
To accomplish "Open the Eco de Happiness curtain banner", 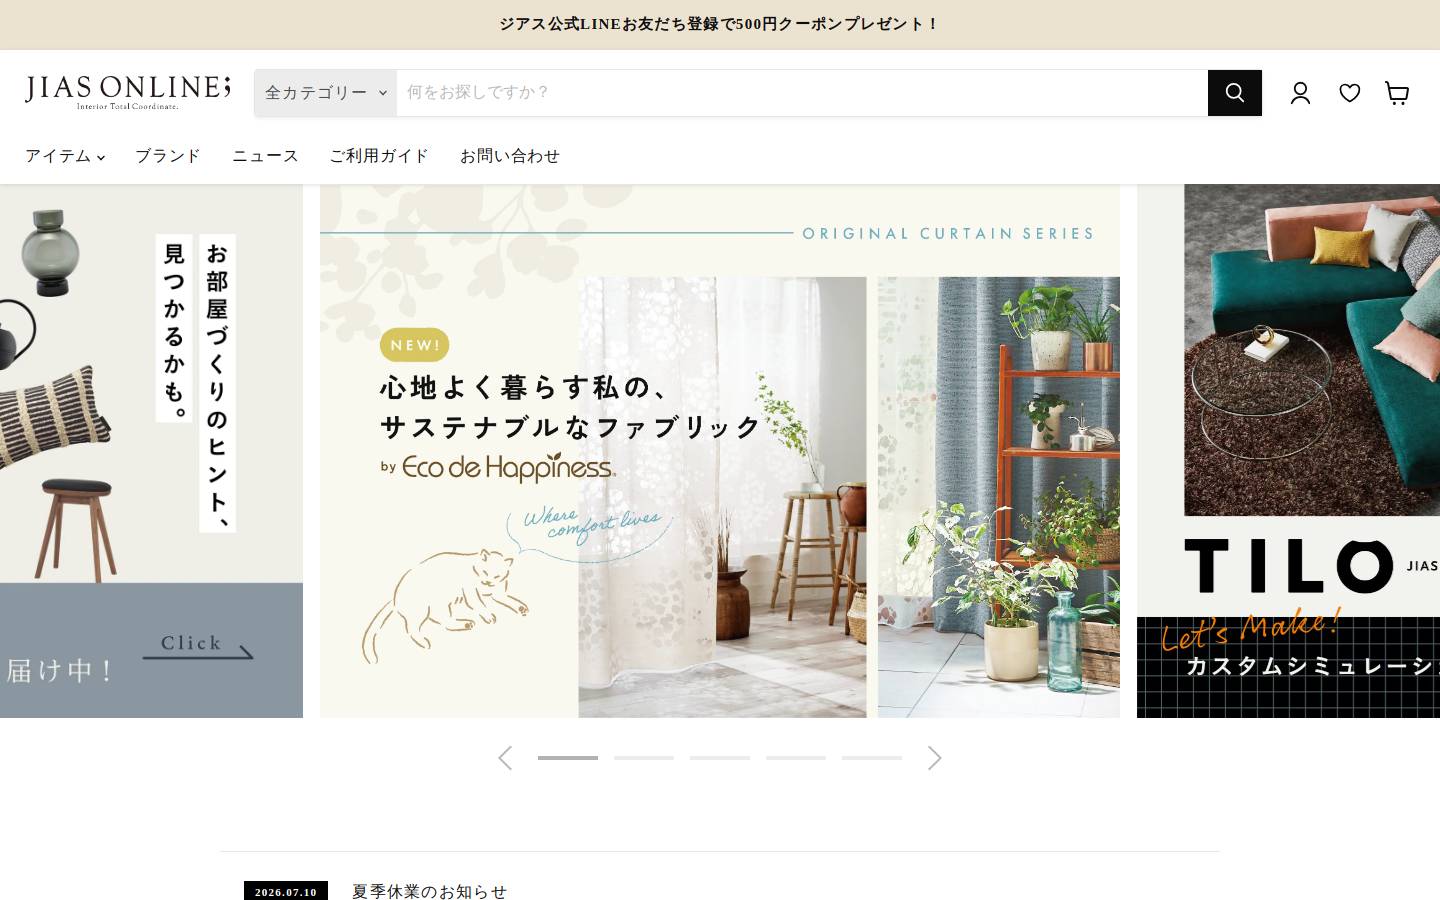I will [x=720, y=451].
